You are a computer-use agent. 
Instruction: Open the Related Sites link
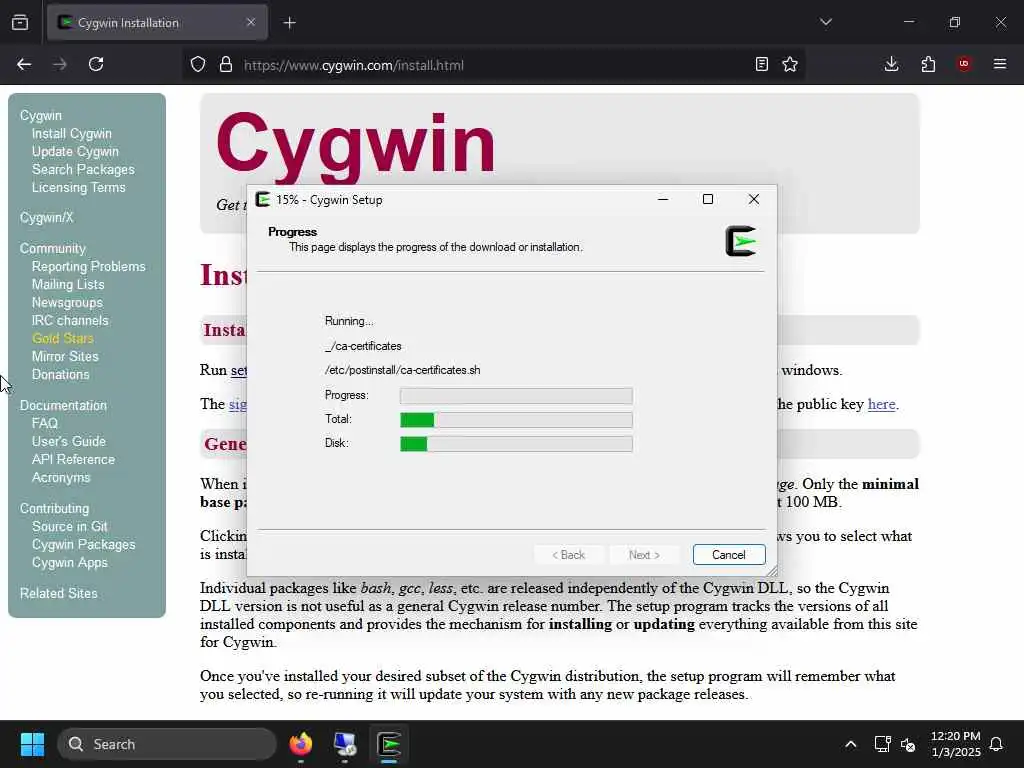coord(58,594)
